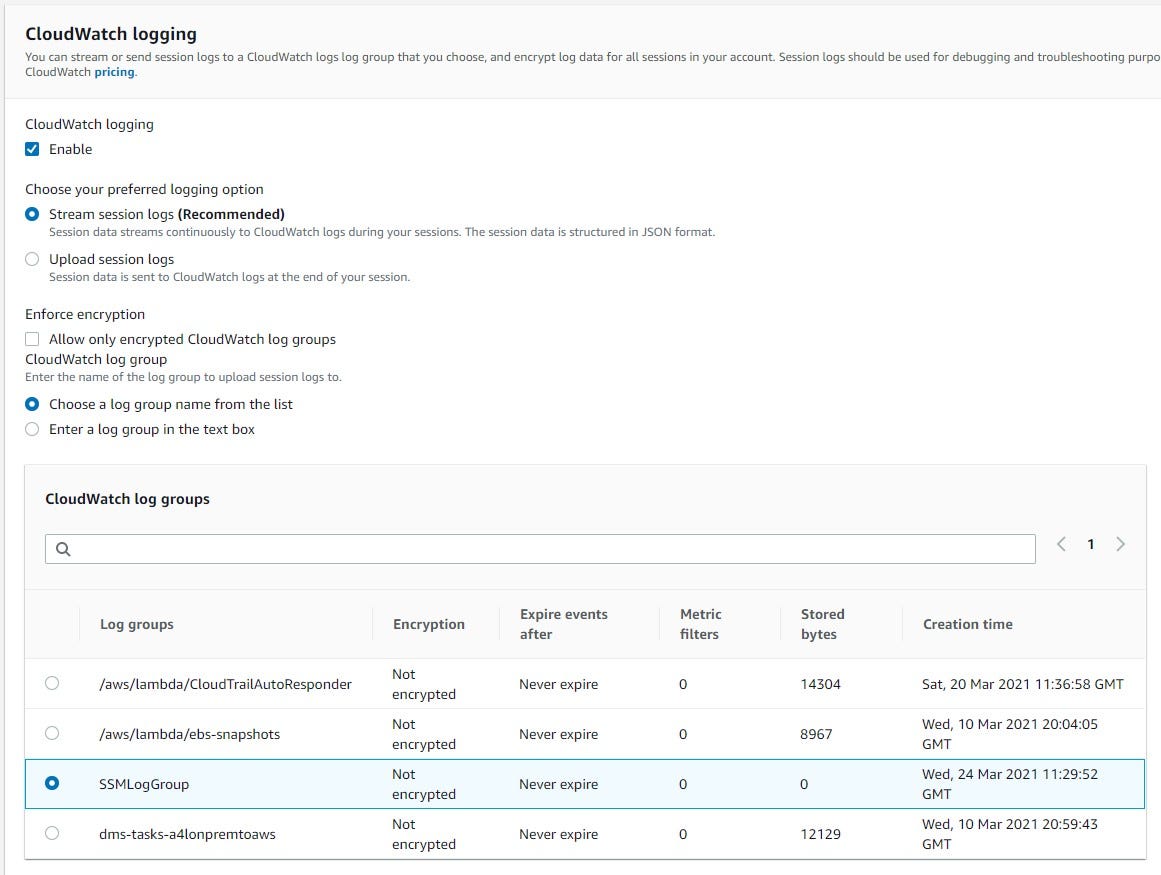Sort by Stored bytes column header
1161x875 pixels.
(822, 624)
